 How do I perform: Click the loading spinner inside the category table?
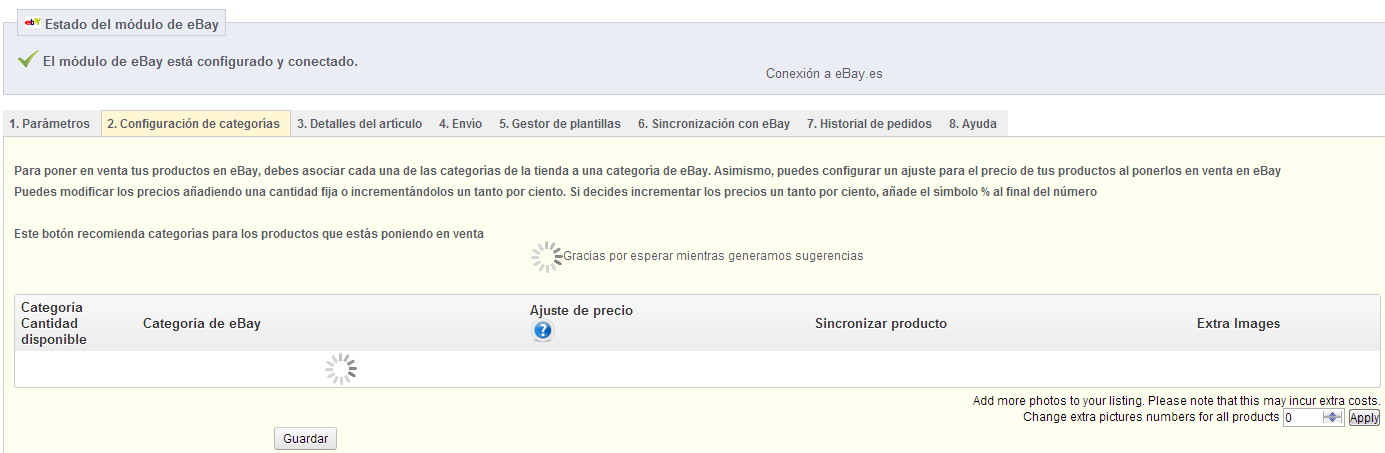click(x=341, y=369)
